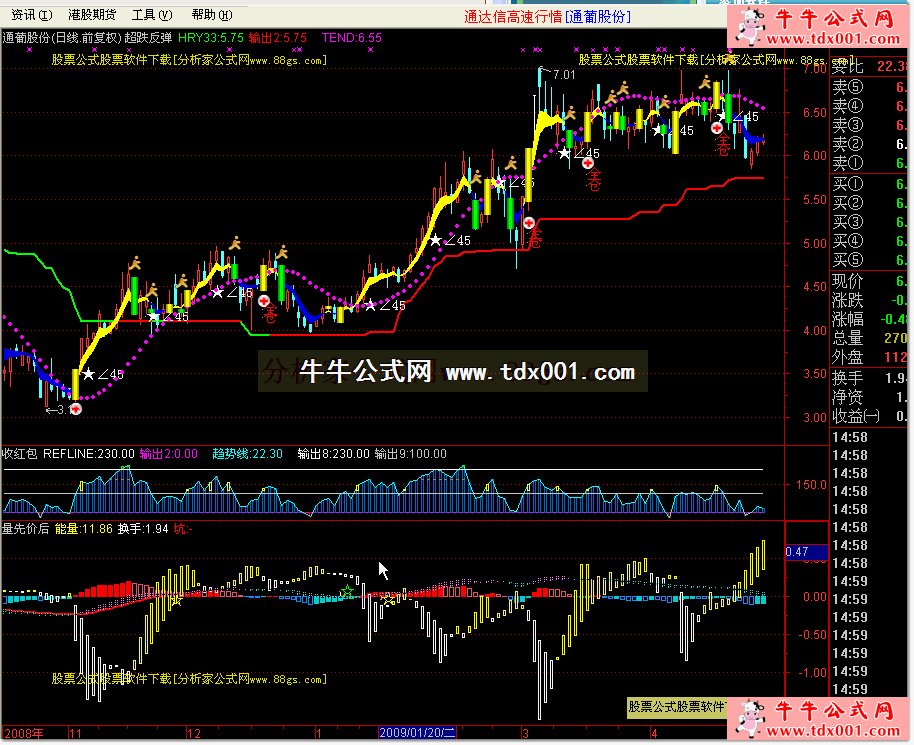The height and width of the screenshot is (745, 914).
Task: Click the 委比 row in the quote panel
Action: click(x=870, y=66)
